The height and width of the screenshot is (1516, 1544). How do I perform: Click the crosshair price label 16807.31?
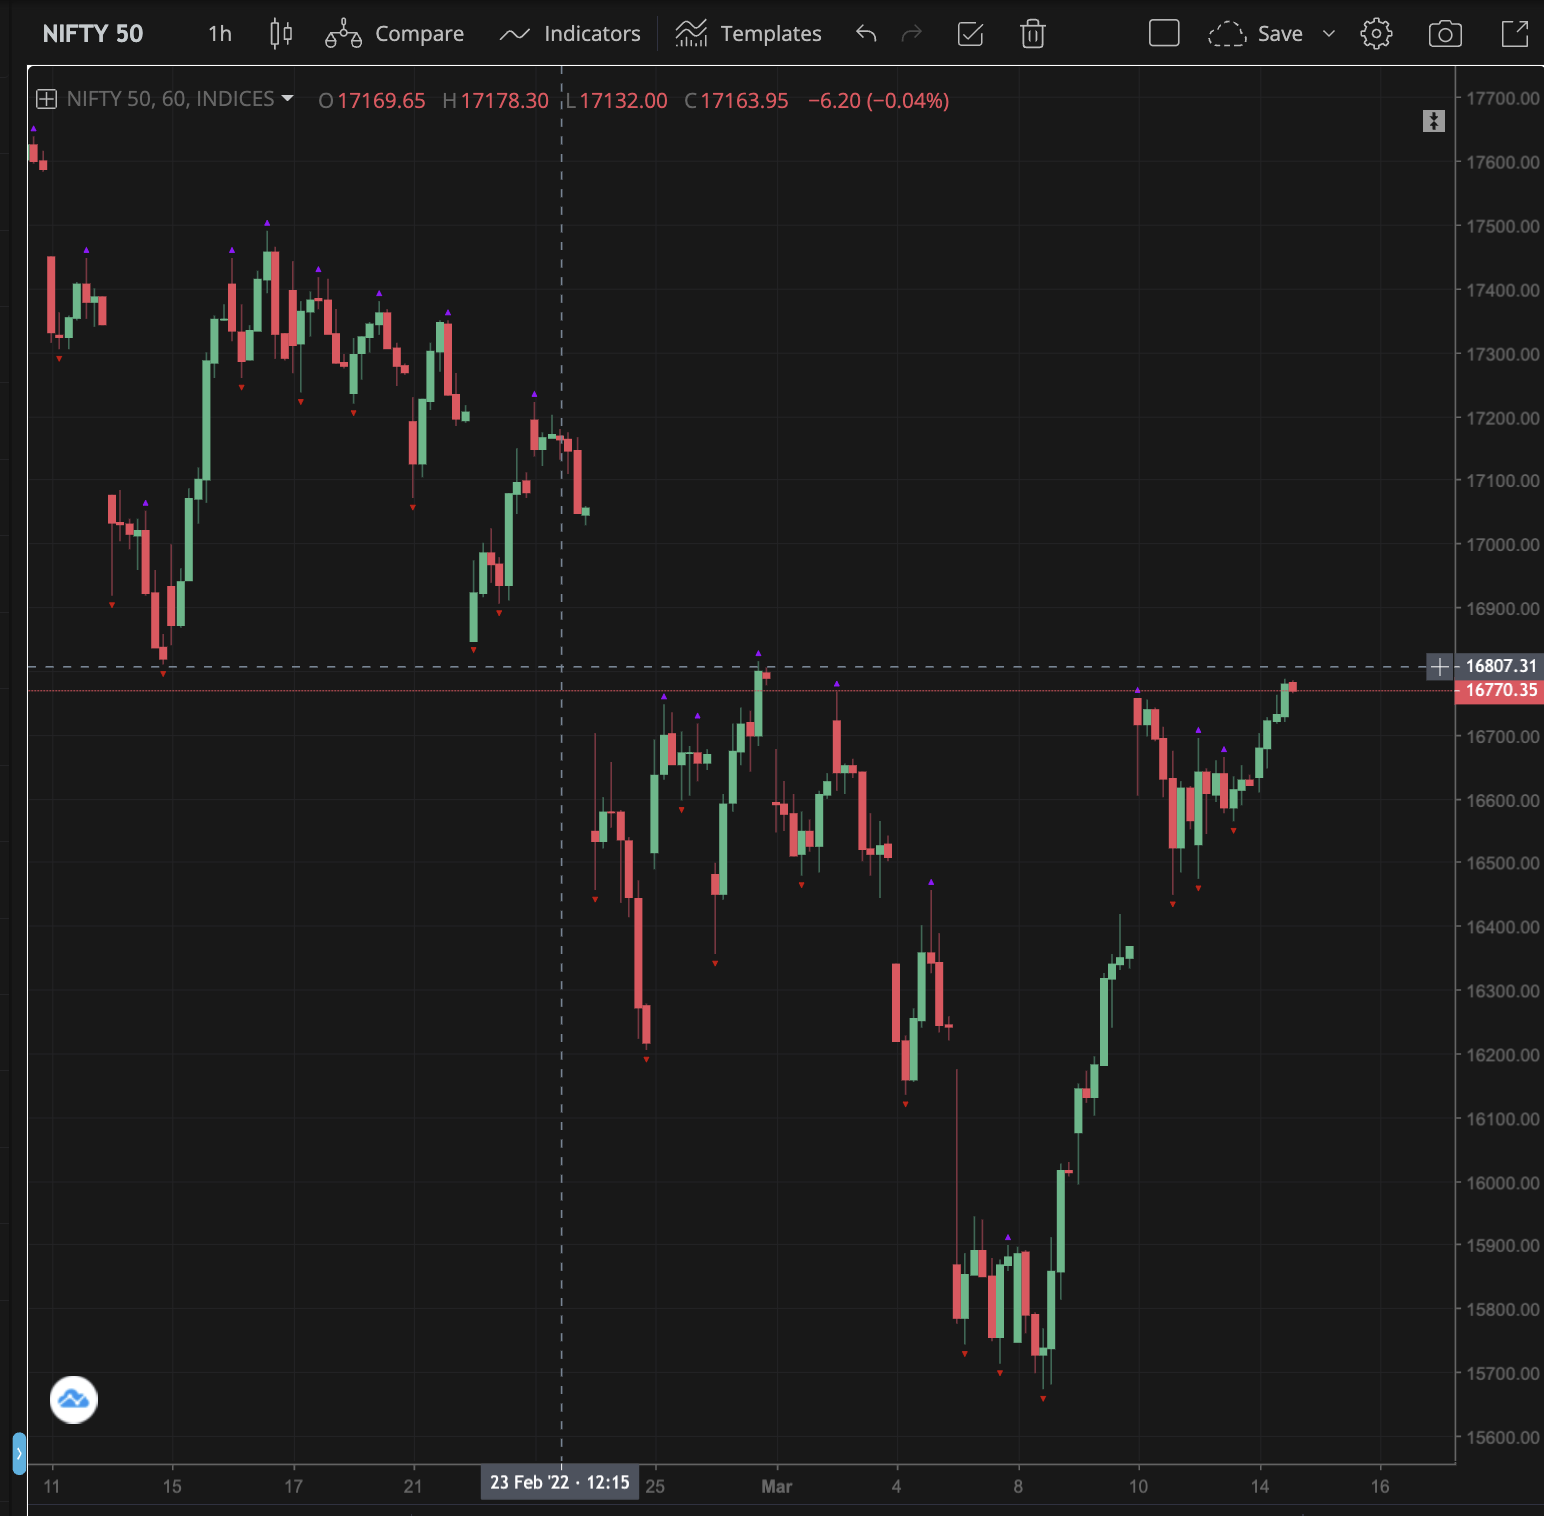point(1501,666)
